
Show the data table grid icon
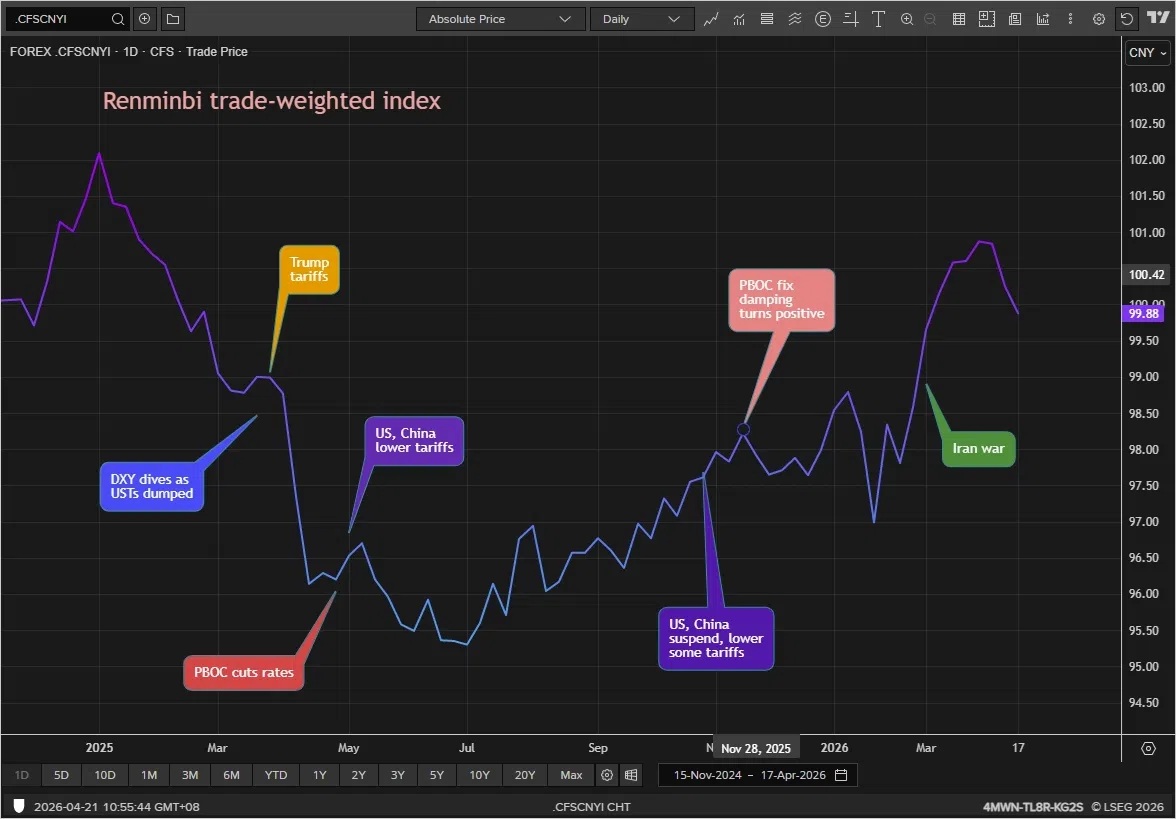[959, 19]
